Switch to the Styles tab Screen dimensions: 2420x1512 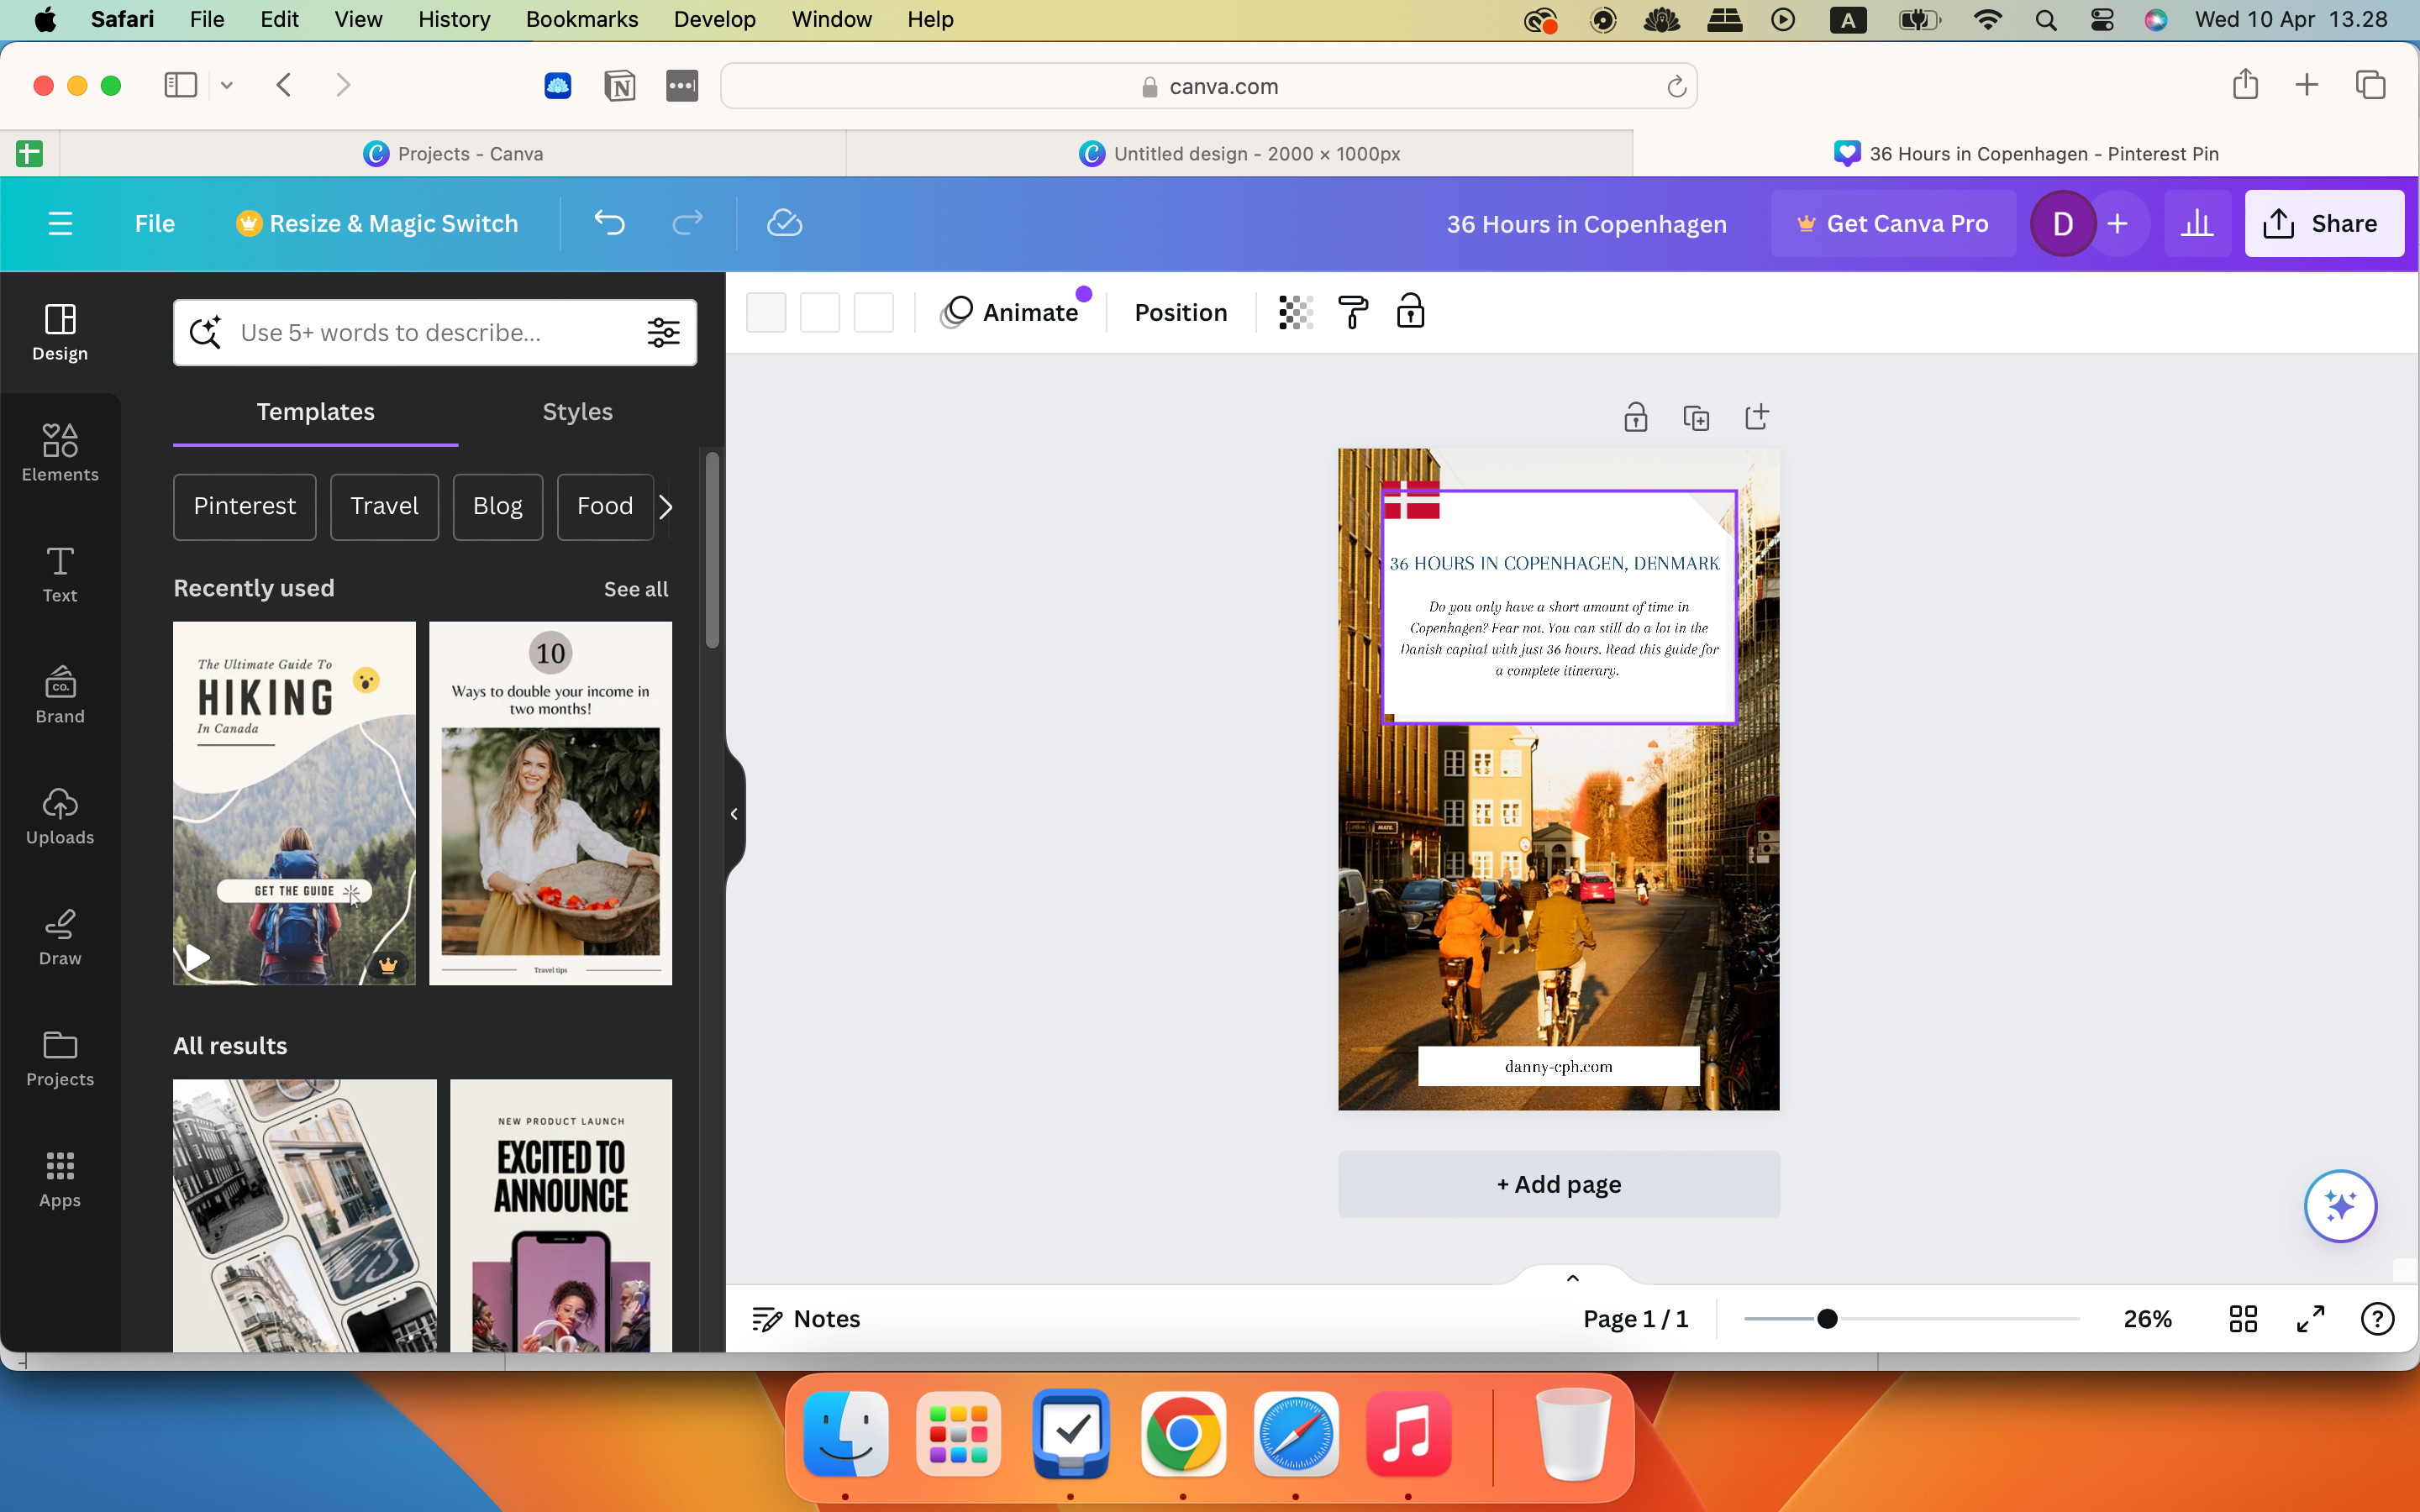(576, 411)
